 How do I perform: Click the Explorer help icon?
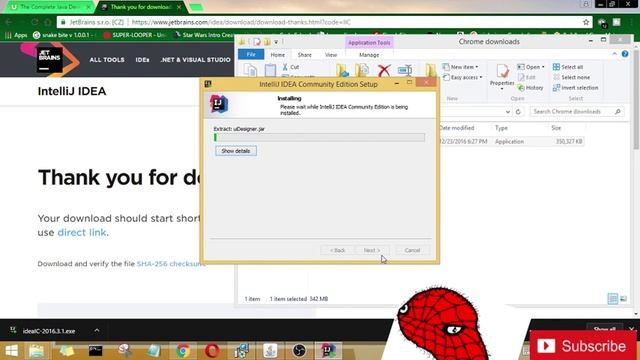(x=625, y=54)
